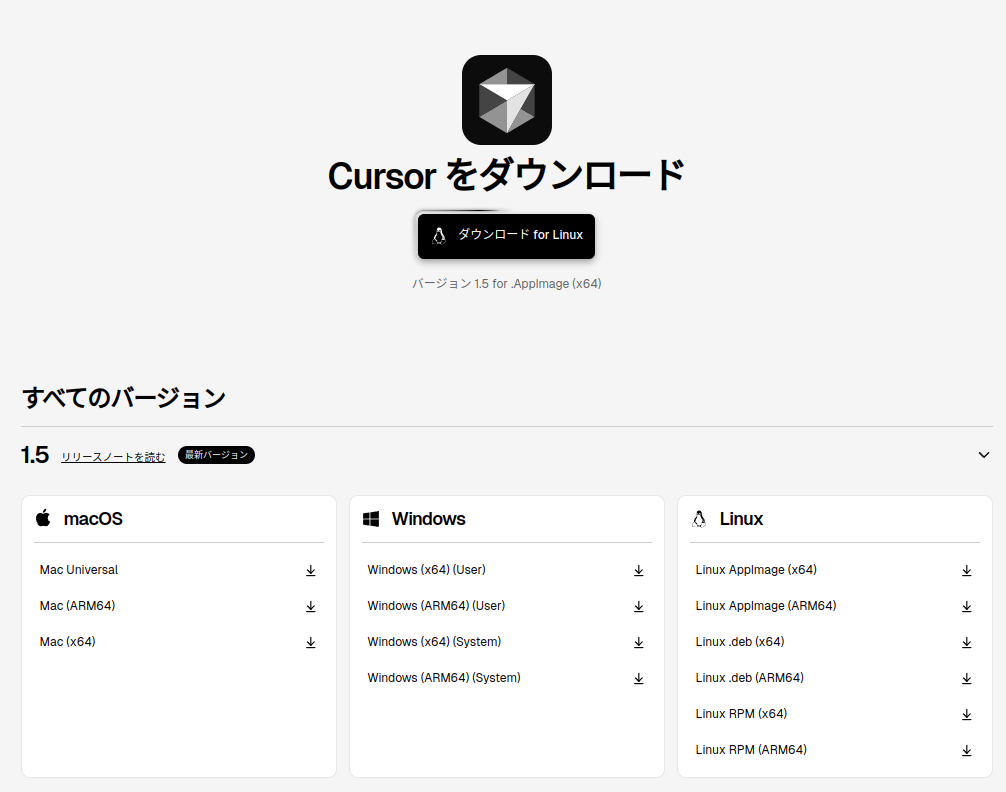Image resolution: width=1006 pixels, height=792 pixels.
Task: Click the download arrow for Mac (ARM64)
Action: coord(310,606)
